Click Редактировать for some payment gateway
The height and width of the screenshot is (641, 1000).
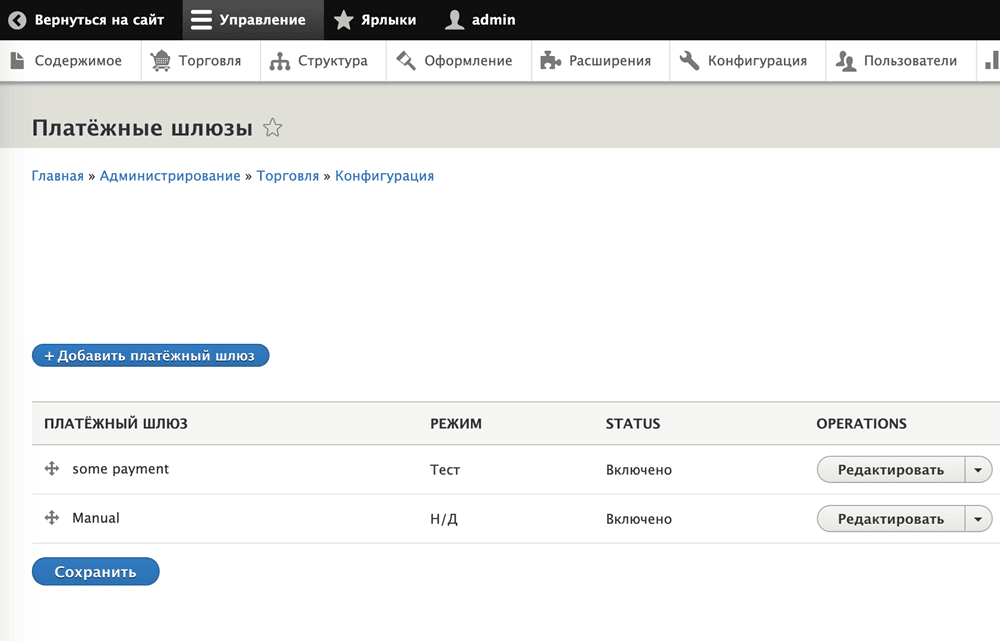(890, 470)
